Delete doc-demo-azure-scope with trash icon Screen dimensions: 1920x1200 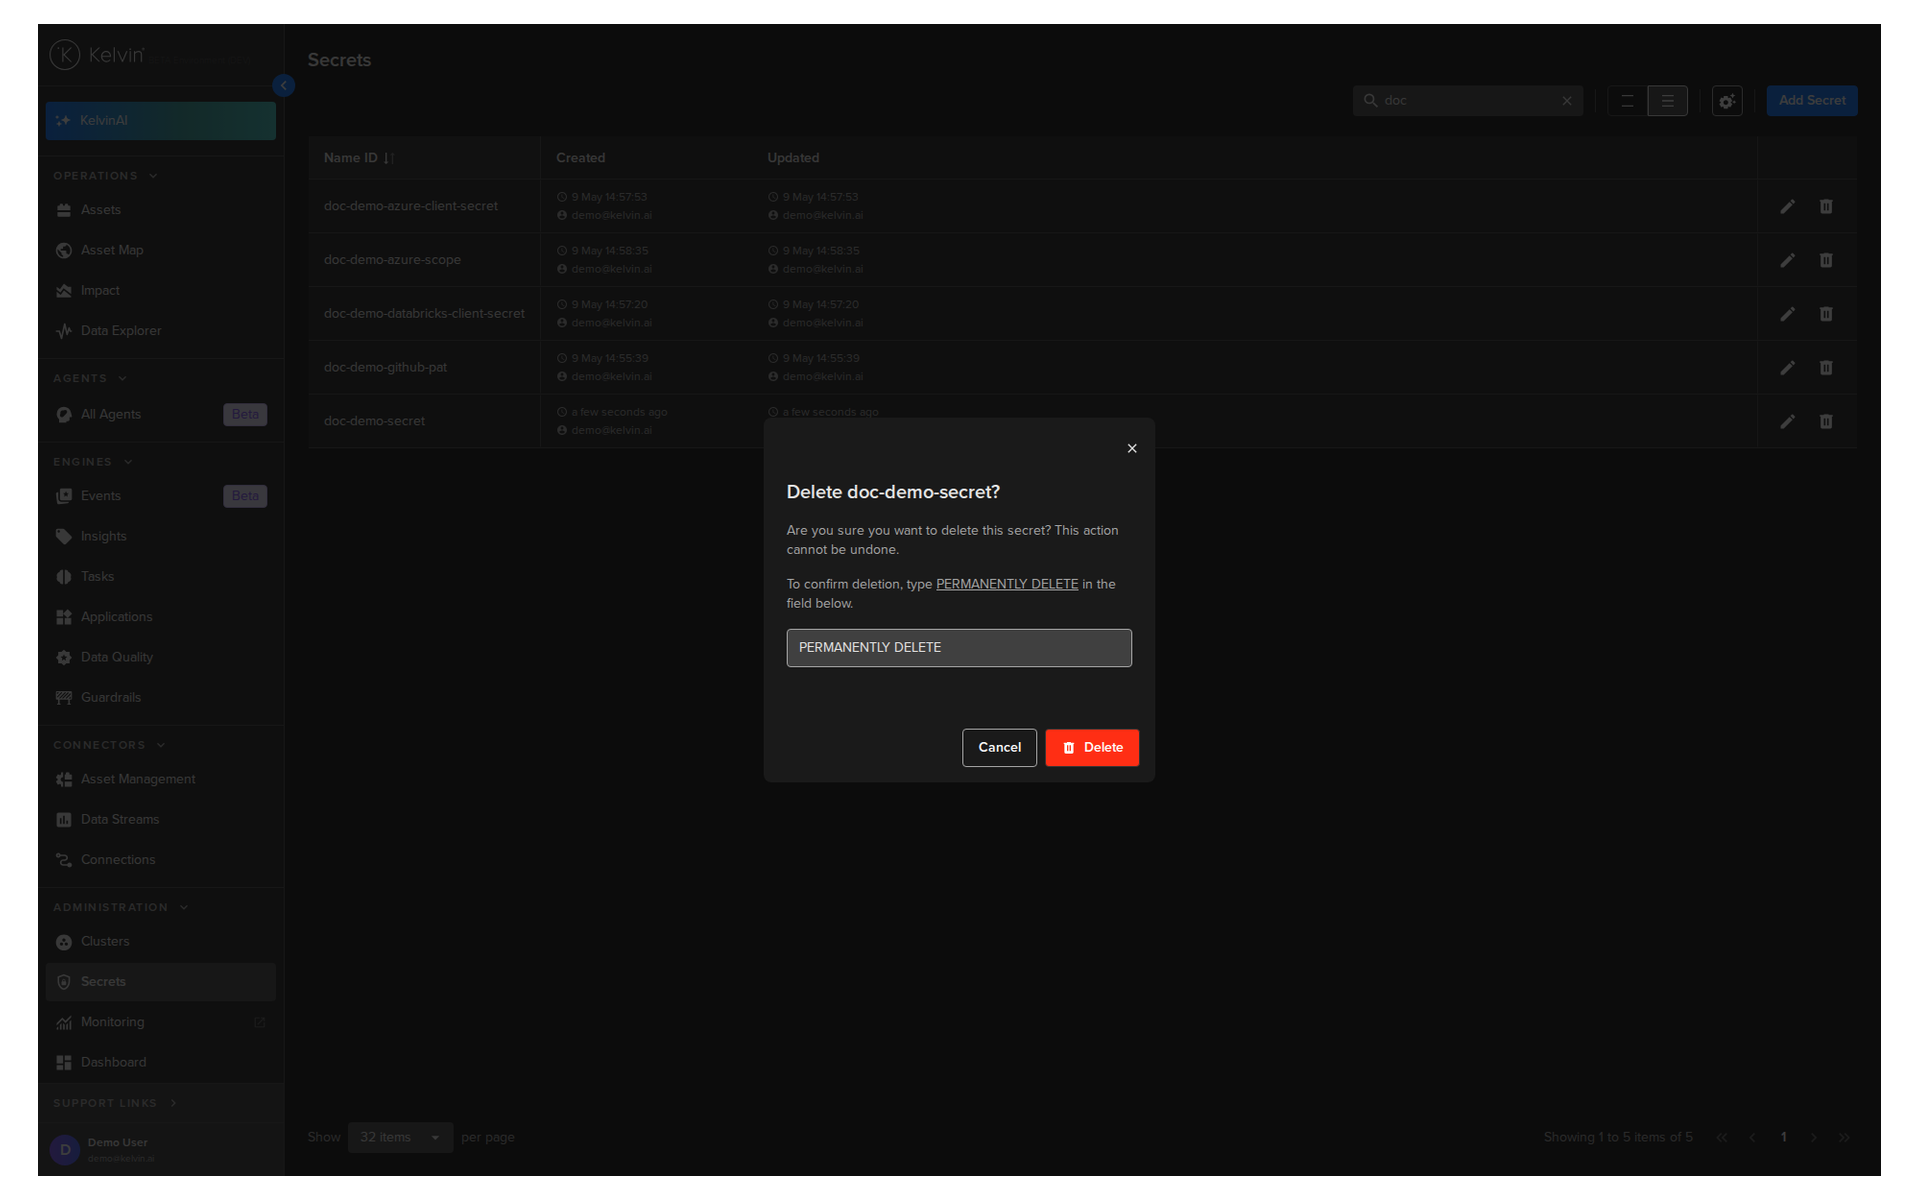click(1826, 260)
